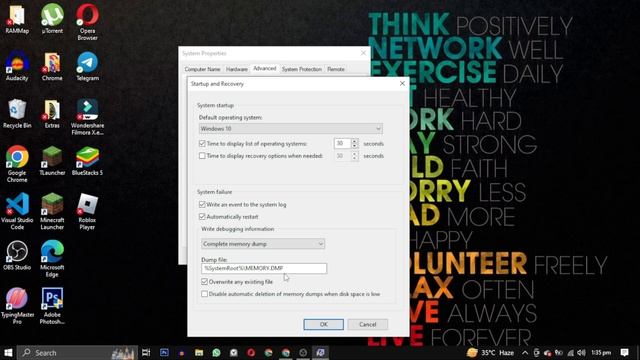This screenshot has height=360, width=640.
Task: Select the BlueStacks 5 desktop icon
Action: point(87,161)
